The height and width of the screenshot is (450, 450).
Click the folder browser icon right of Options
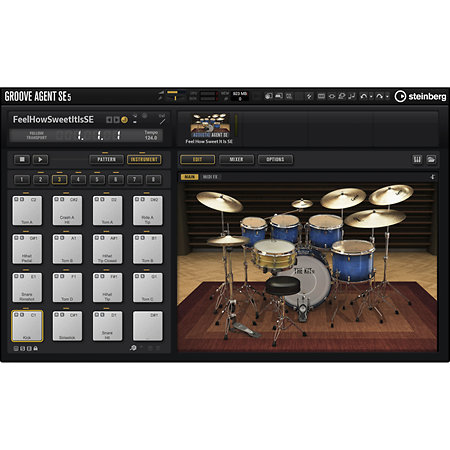point(431,159)
